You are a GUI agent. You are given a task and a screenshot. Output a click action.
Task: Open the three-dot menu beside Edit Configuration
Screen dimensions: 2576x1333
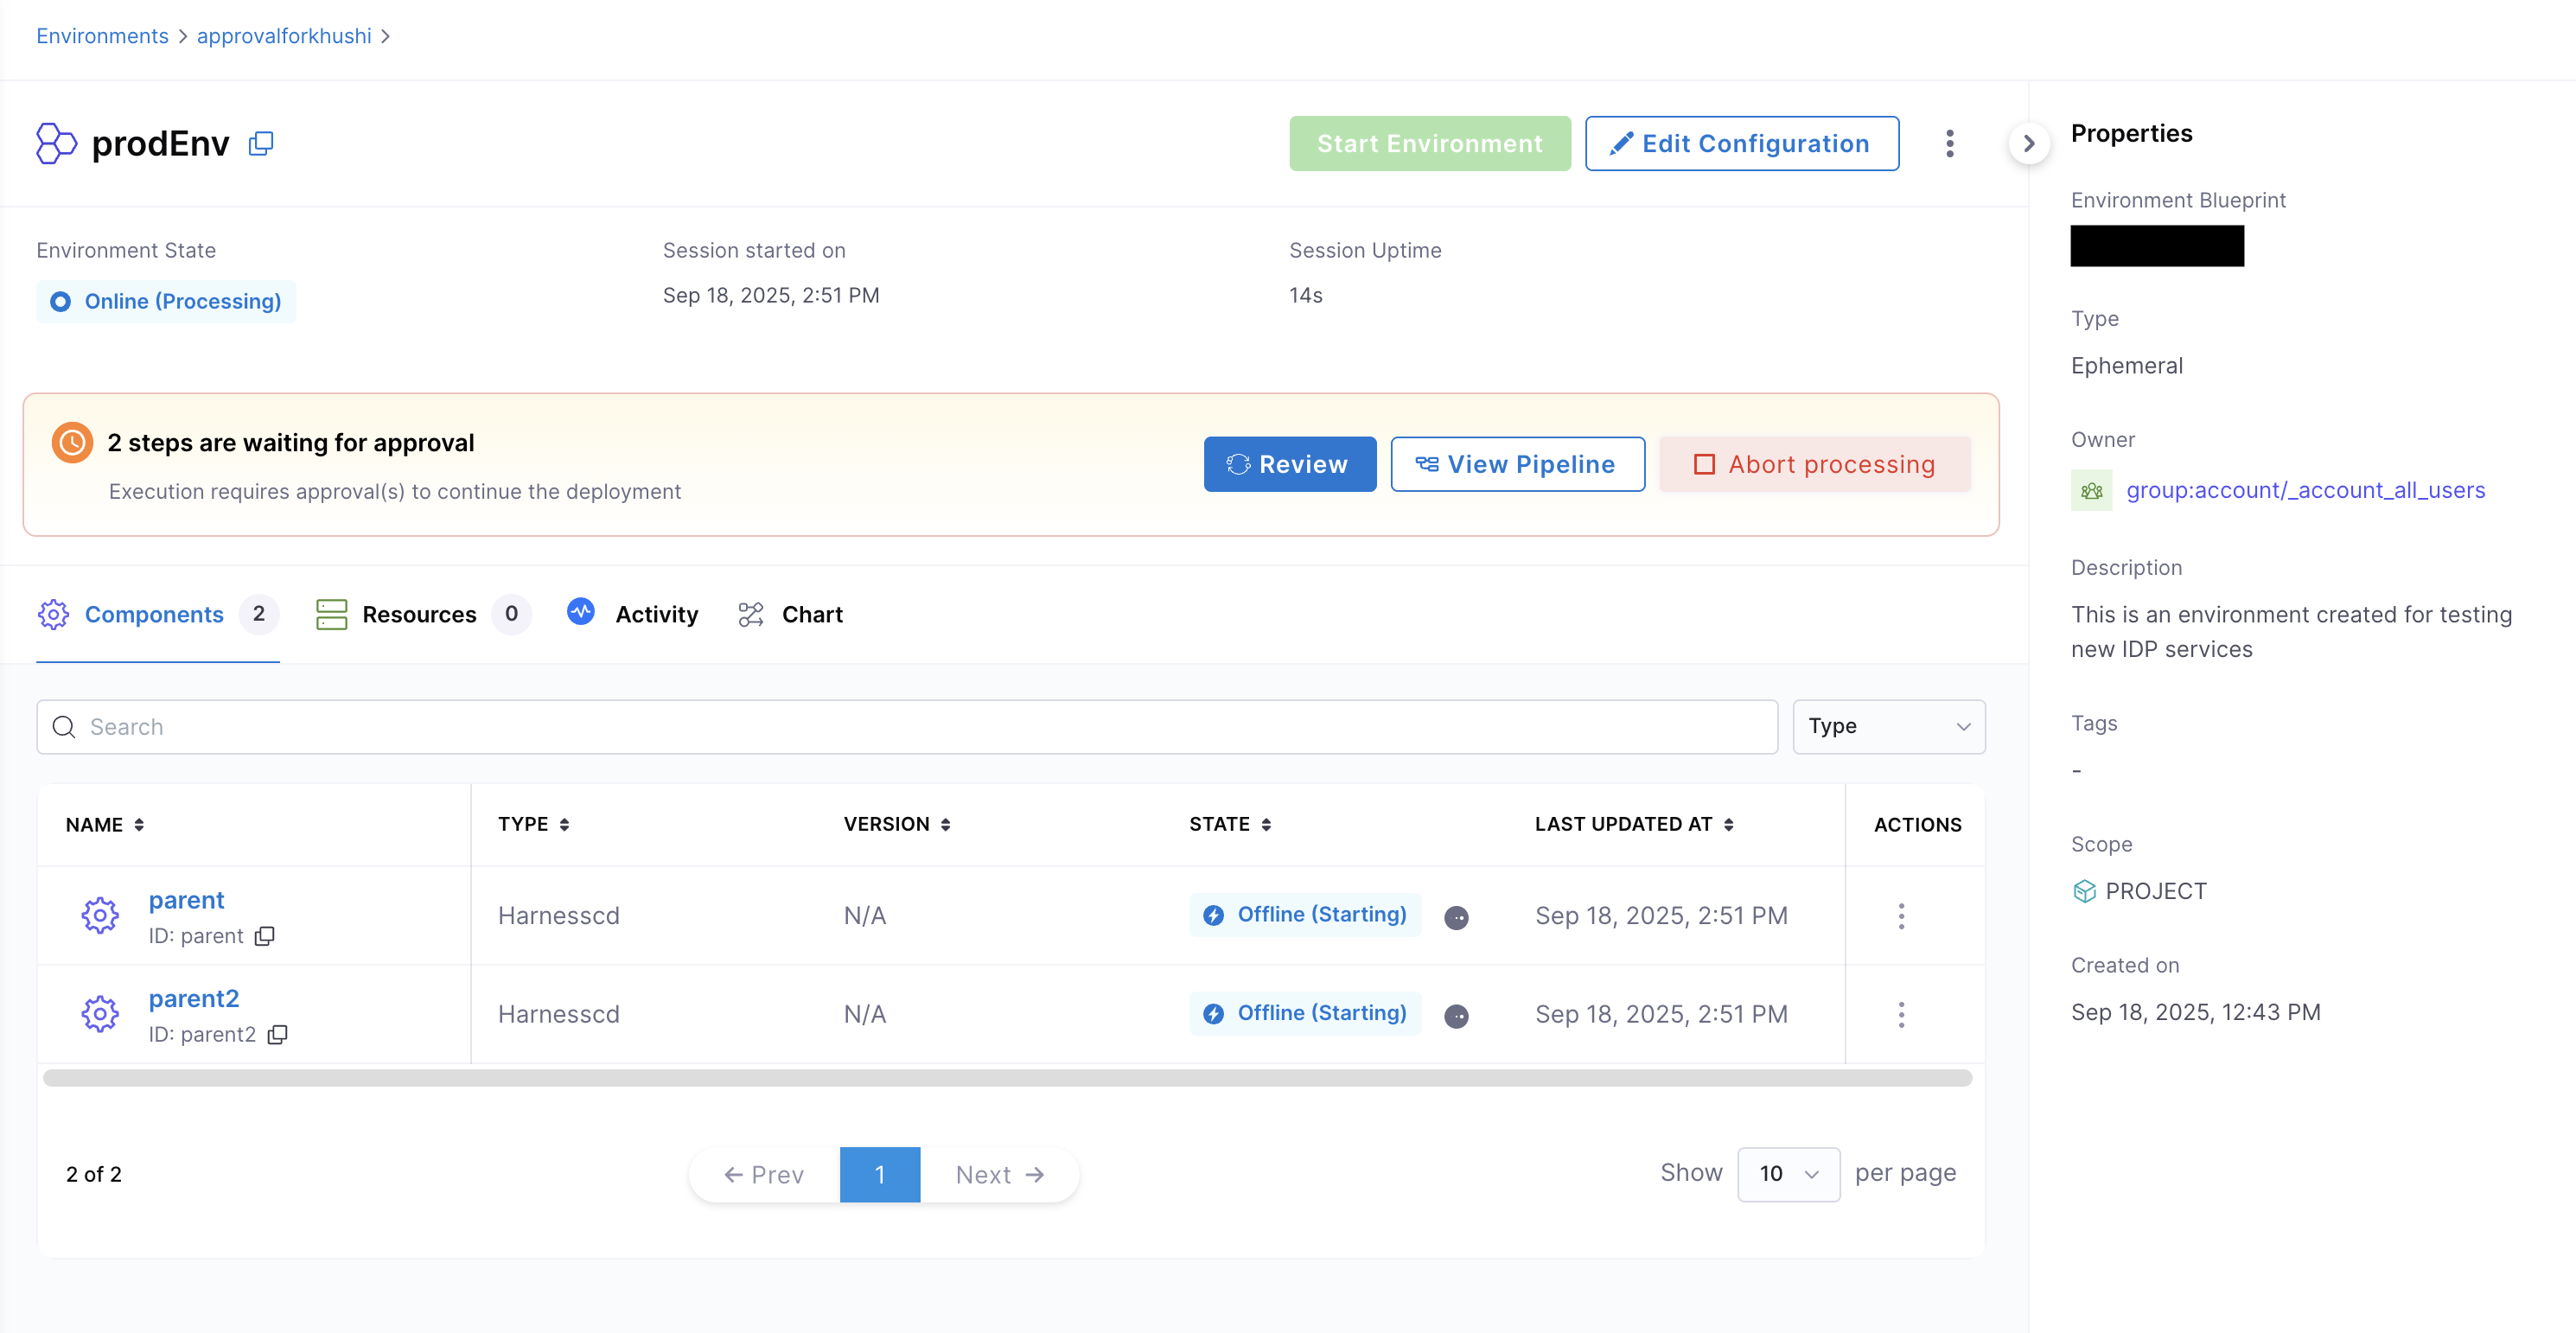tap(1949, 143)
